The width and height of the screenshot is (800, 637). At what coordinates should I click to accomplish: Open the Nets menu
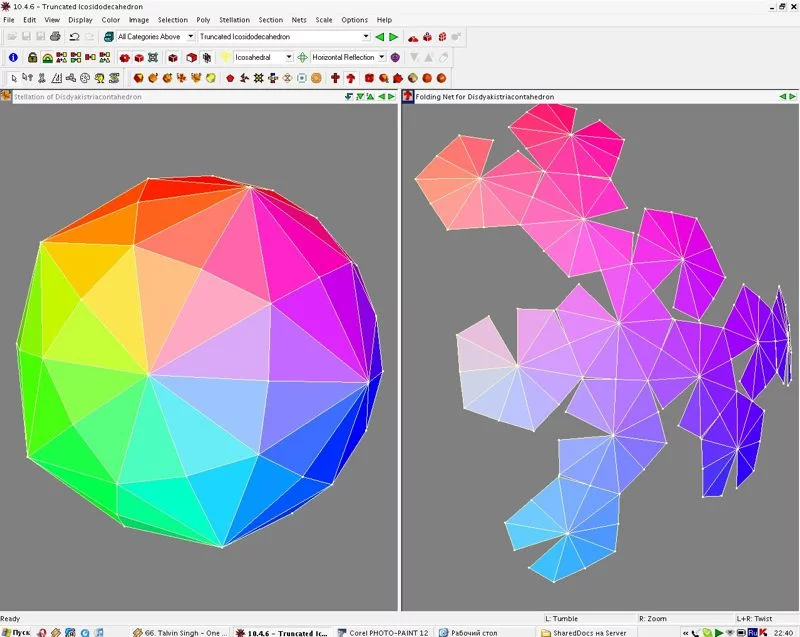pos(298,20)
